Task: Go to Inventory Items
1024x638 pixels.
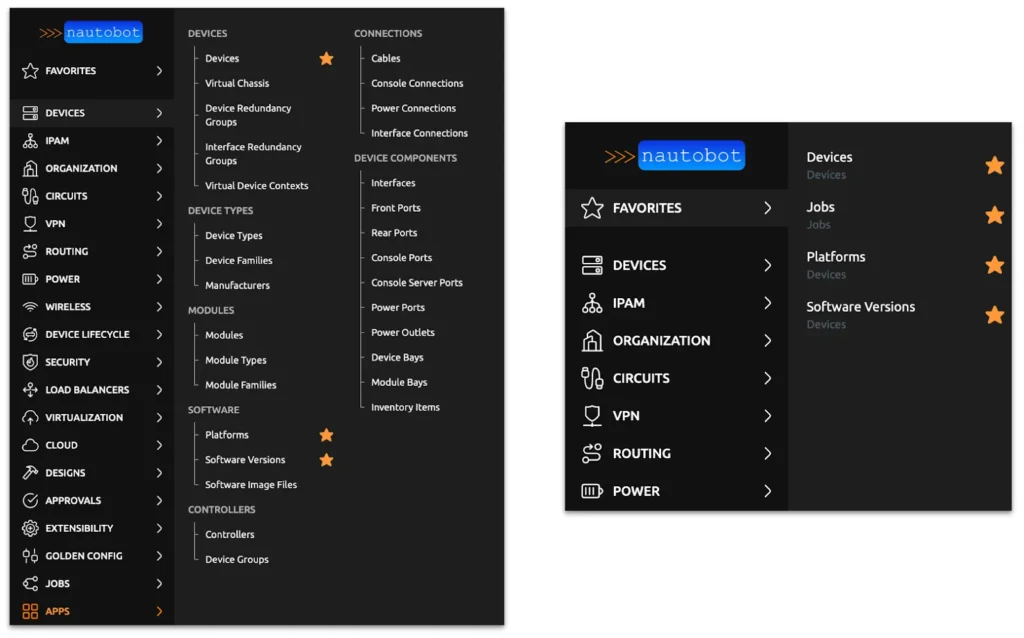Action: [x=405, y=408]
